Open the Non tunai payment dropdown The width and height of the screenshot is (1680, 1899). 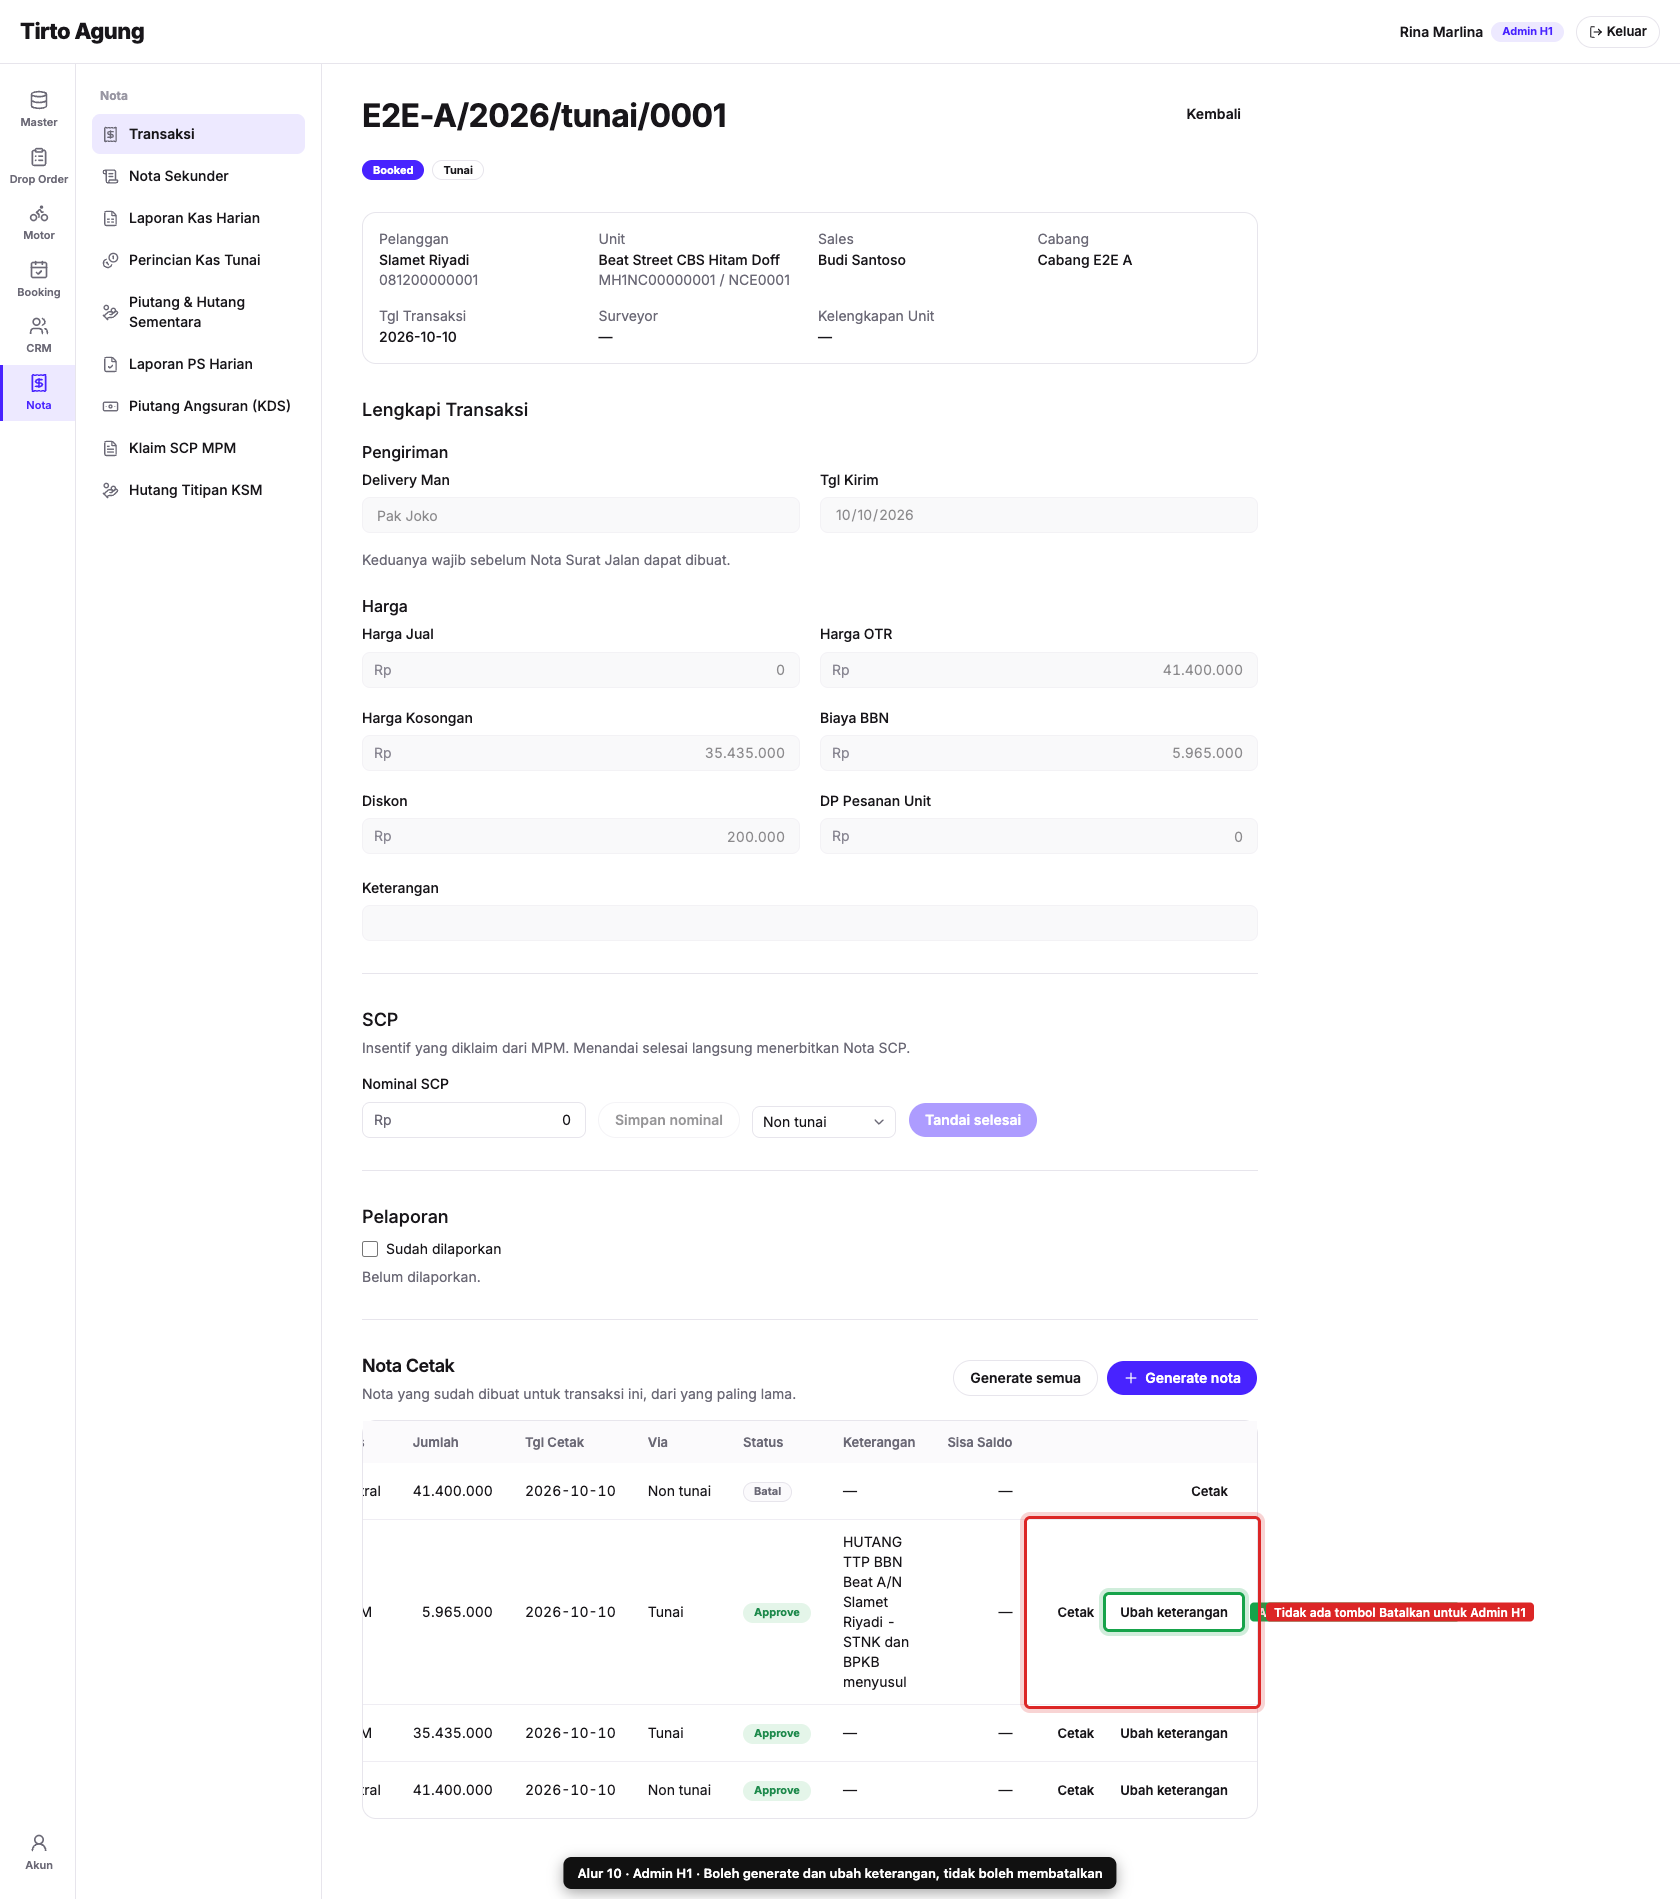[x=823, y=1122]
